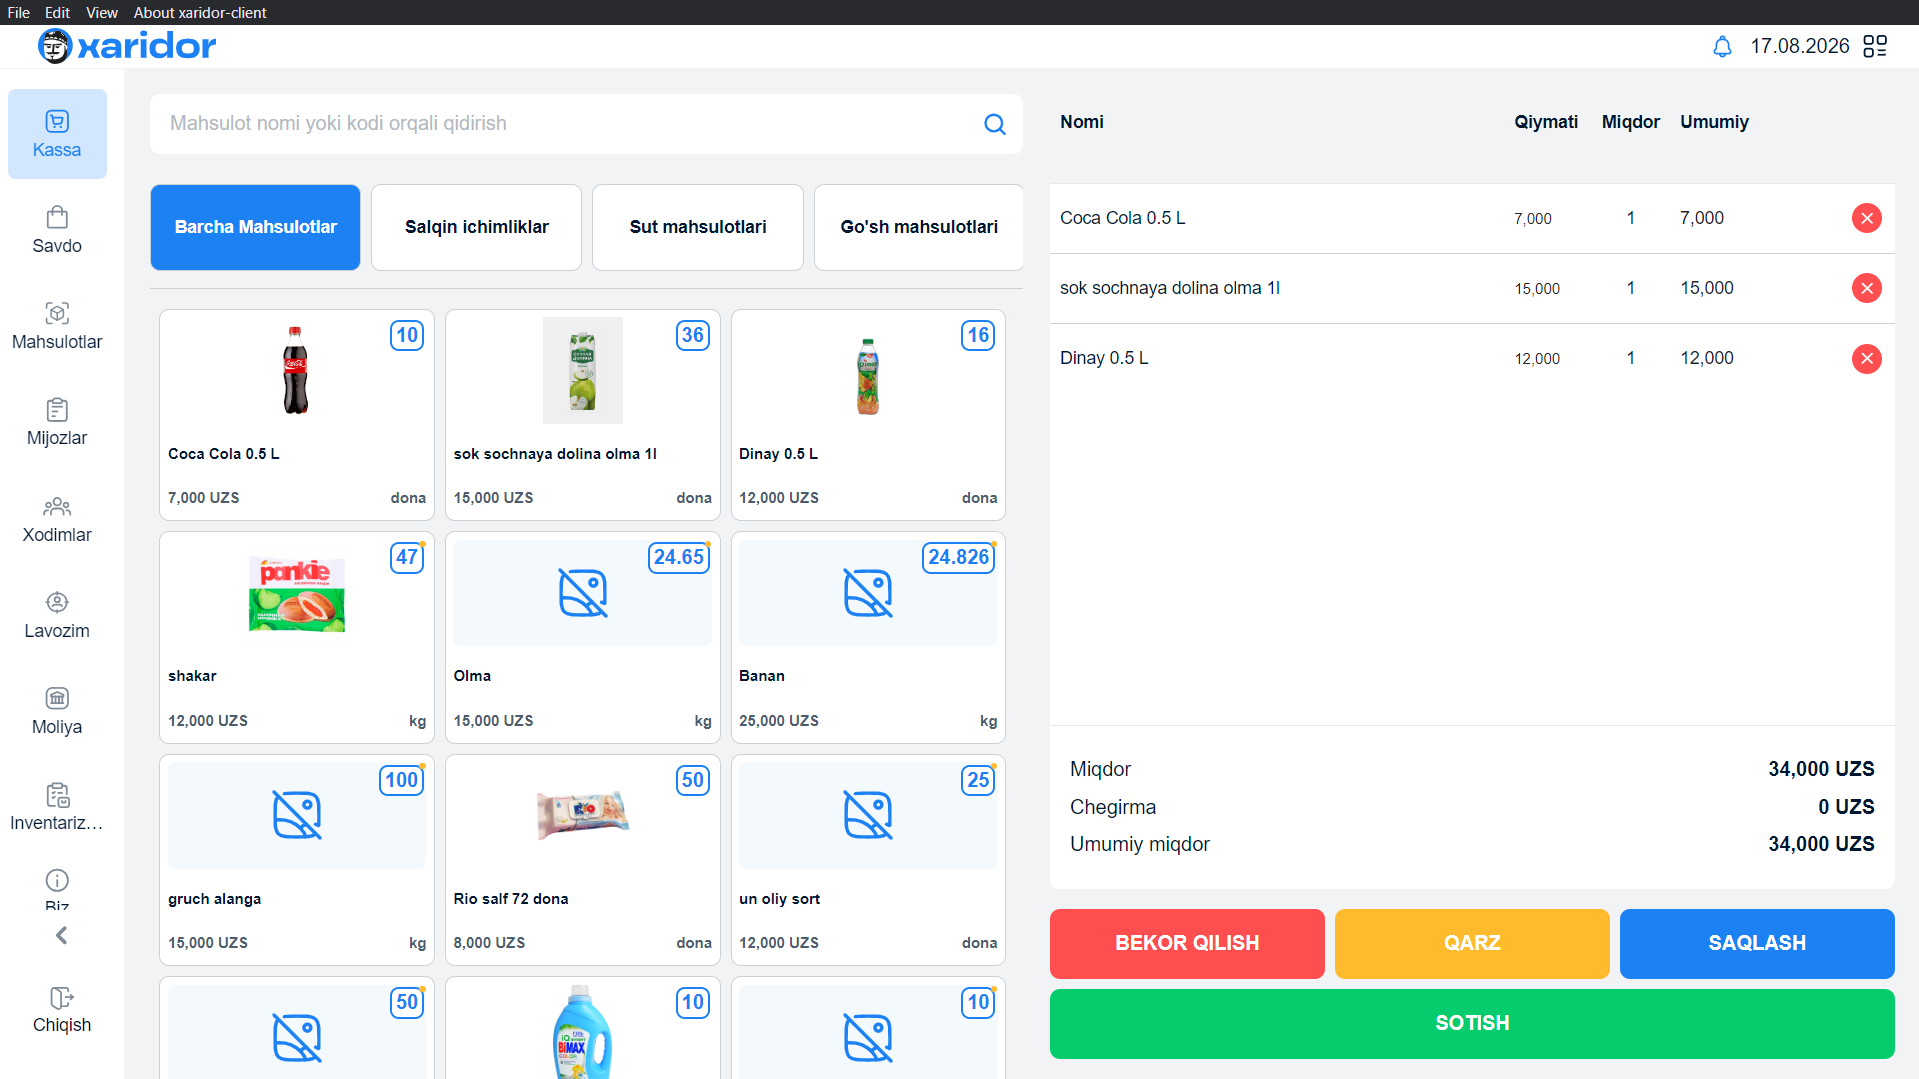Viewport: 1919px width, 1079px height.
Task: Select the Go'sh mahsulotlari category tab
Action: pyautogui.click(x=918, y=227)
